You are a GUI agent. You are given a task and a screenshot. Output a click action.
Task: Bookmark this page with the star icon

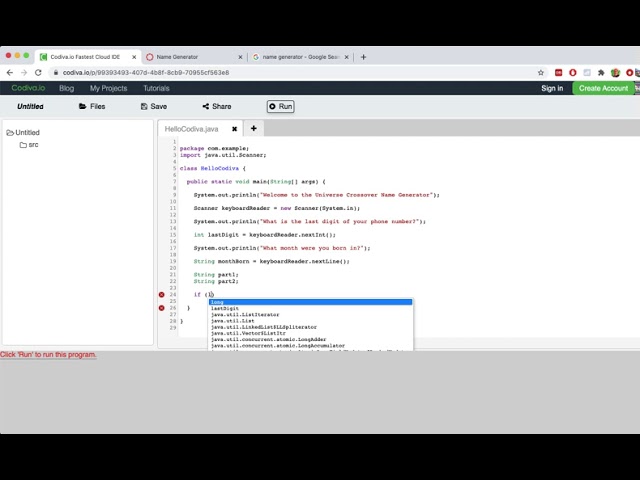click(541, 73)
